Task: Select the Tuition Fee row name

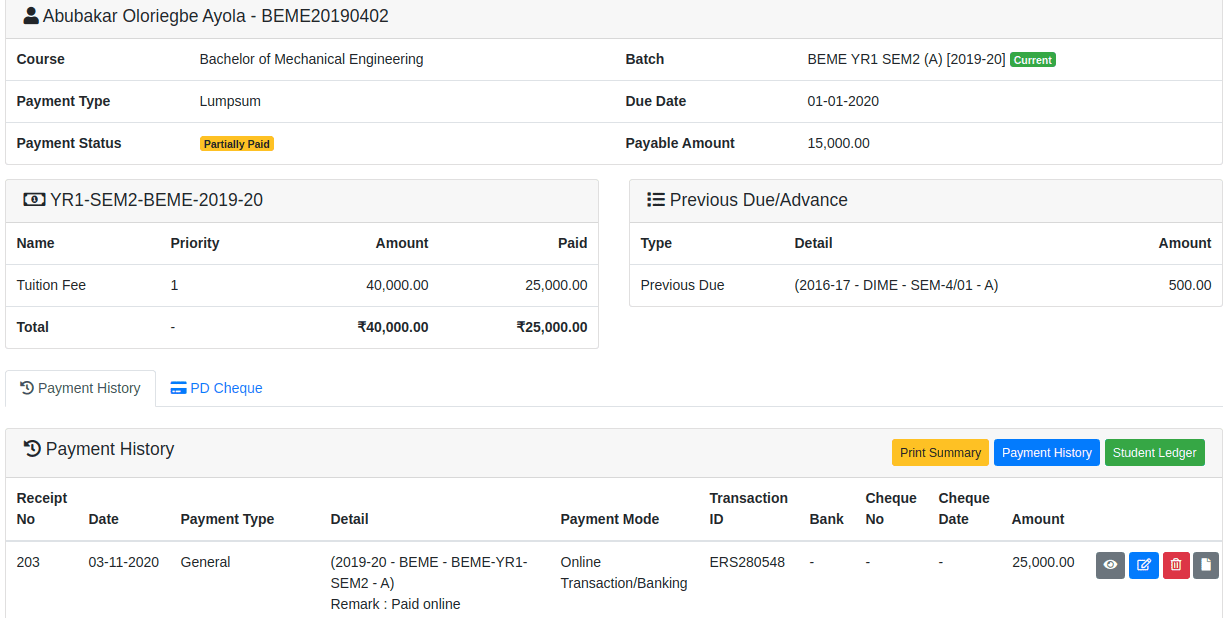Action: (51, 285)
